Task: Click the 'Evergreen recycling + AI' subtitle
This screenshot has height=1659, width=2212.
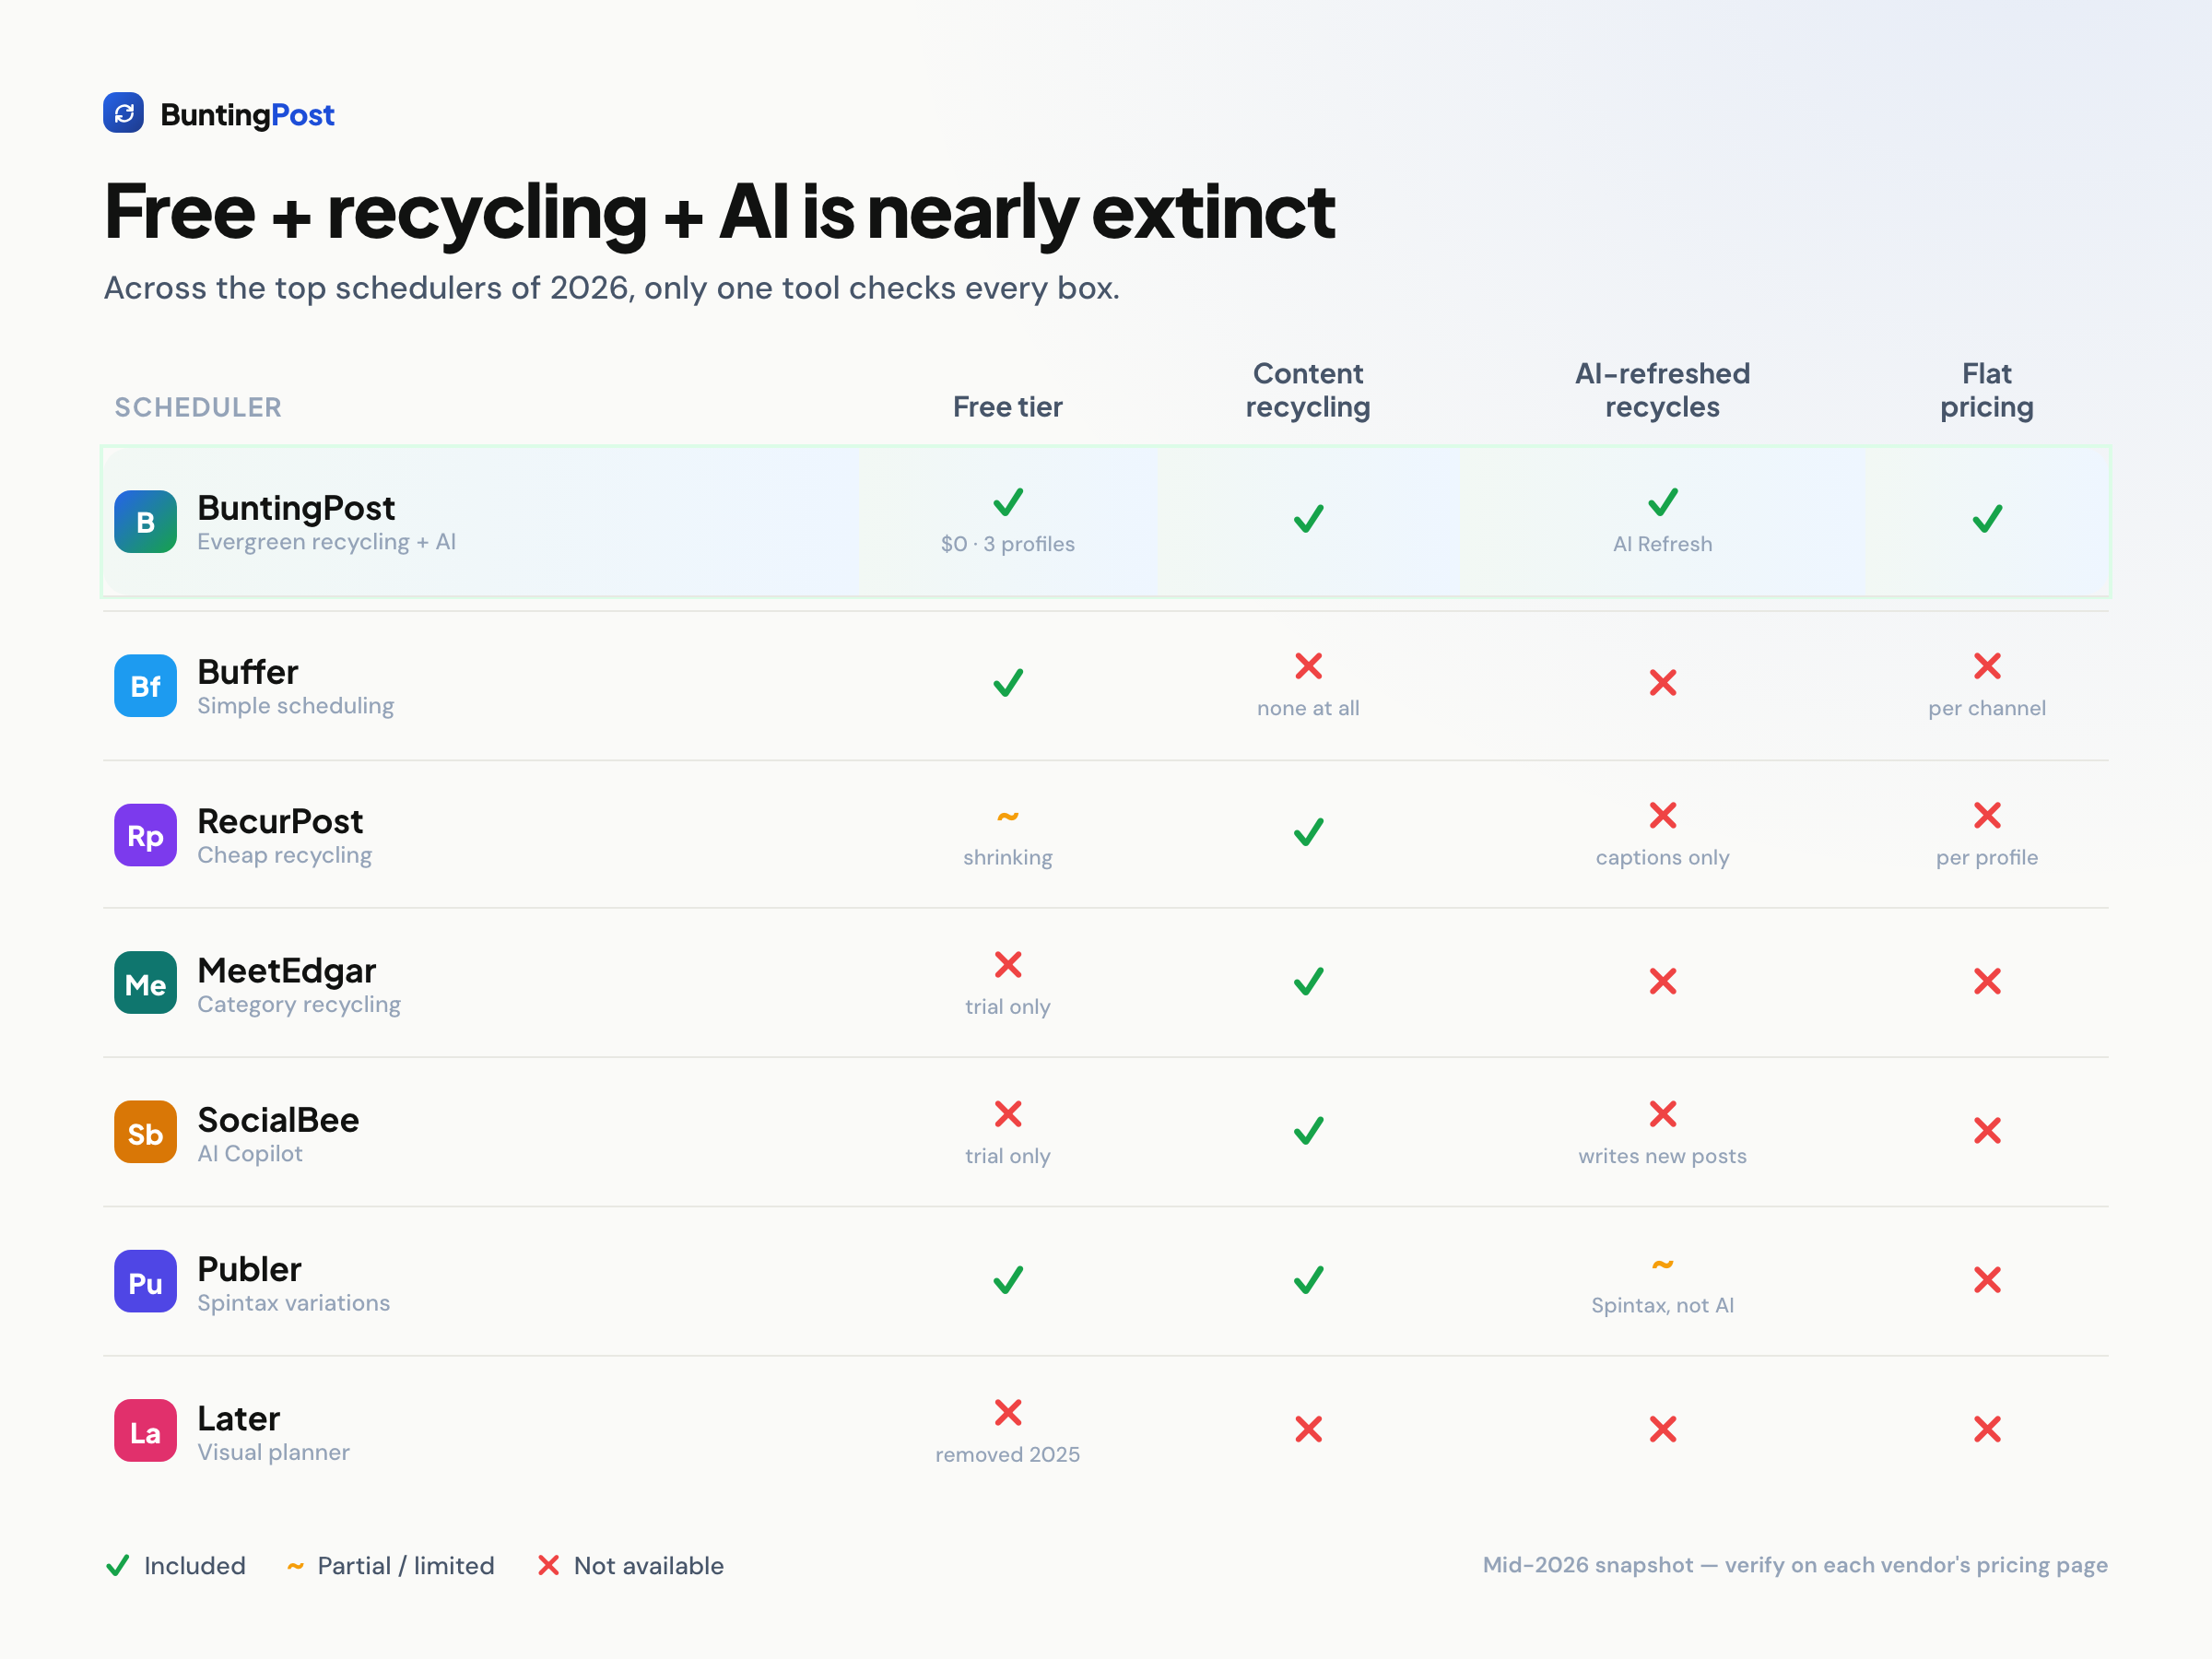Action: click(327, 542)
